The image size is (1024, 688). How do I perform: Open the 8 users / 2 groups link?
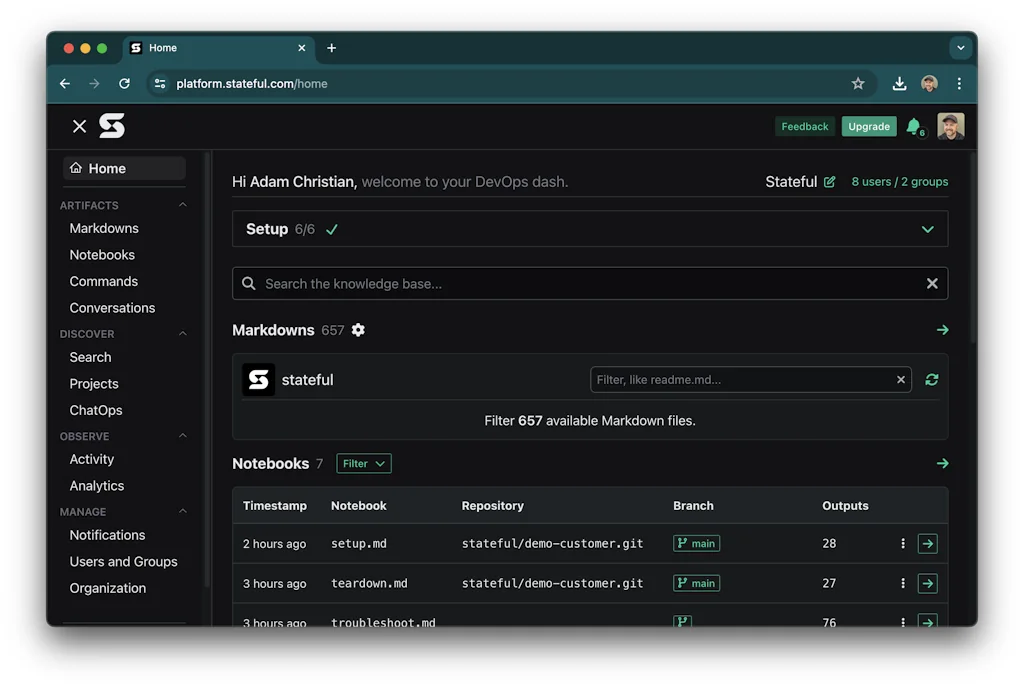tap(895, 181)
